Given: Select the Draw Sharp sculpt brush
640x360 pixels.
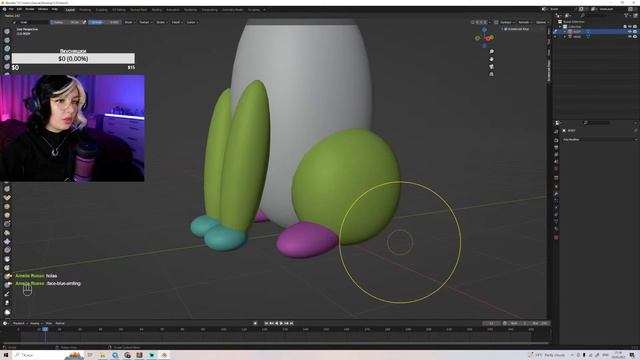Looking at the screenshot, I should pyautogui.click(x=7, y=40).
